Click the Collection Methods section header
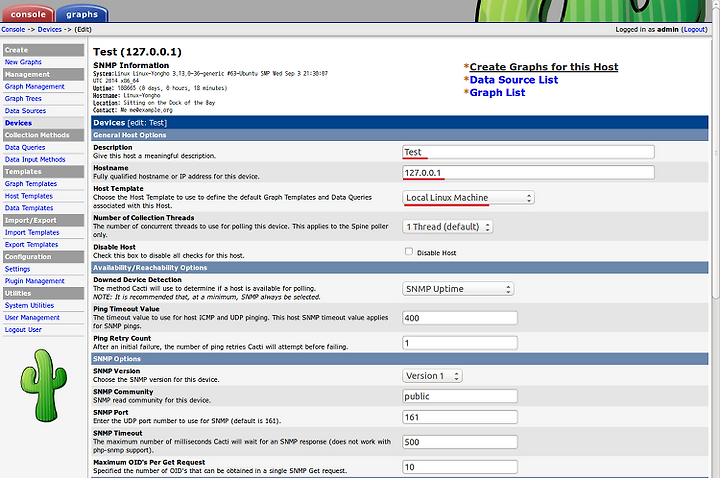Image resolution: width=720 pixels, height=478 pixels. click(x=44, y=135)
